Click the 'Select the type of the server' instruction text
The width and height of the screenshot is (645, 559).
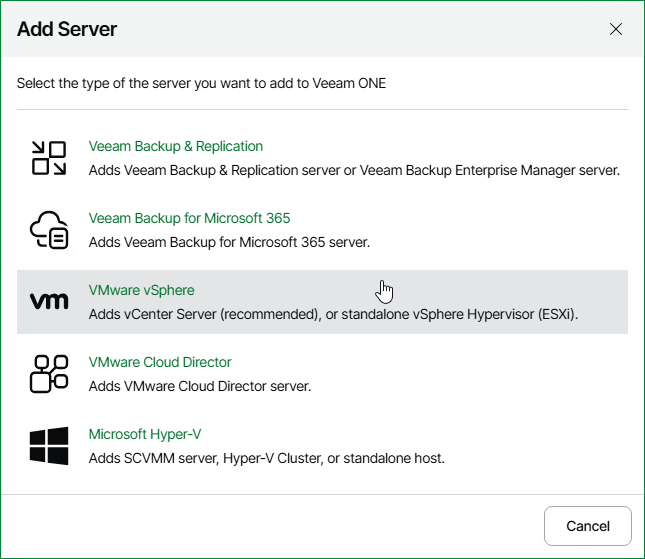point(201,84)
